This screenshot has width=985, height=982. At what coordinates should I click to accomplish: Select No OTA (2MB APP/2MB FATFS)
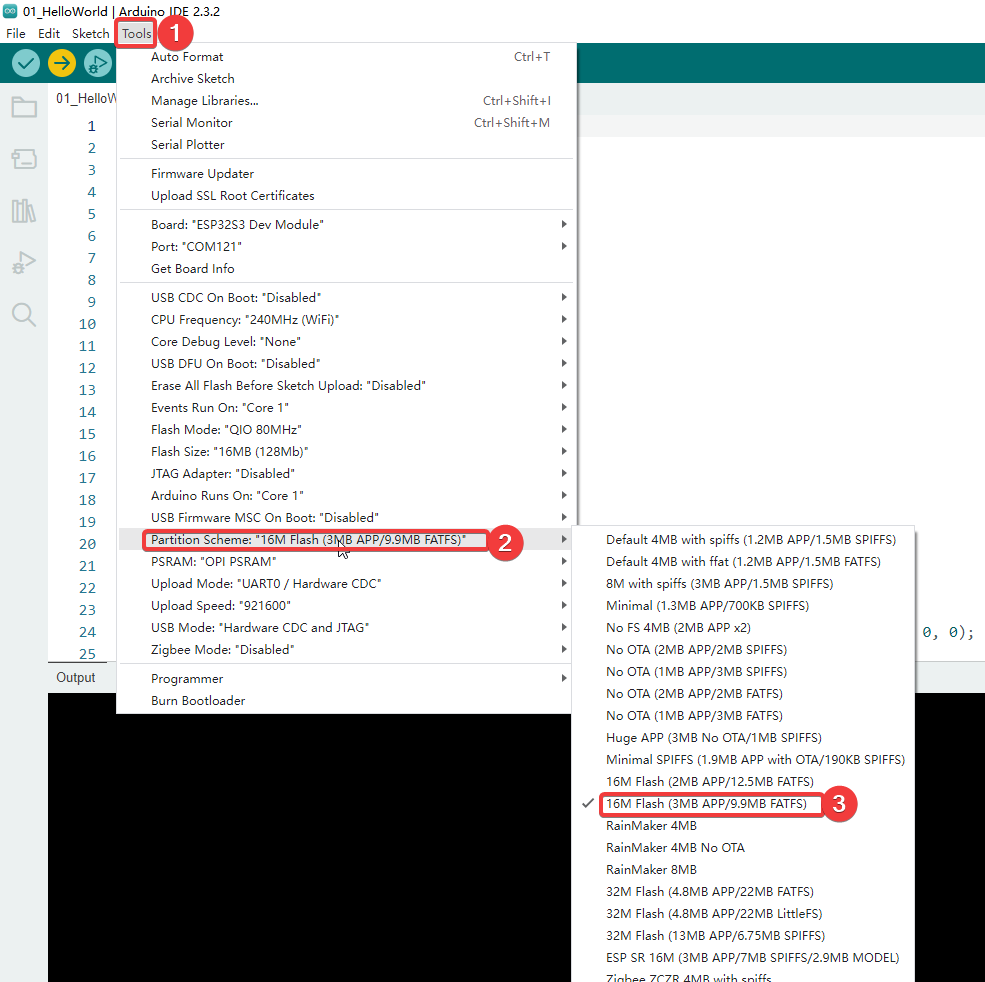[x=743, y=693]
